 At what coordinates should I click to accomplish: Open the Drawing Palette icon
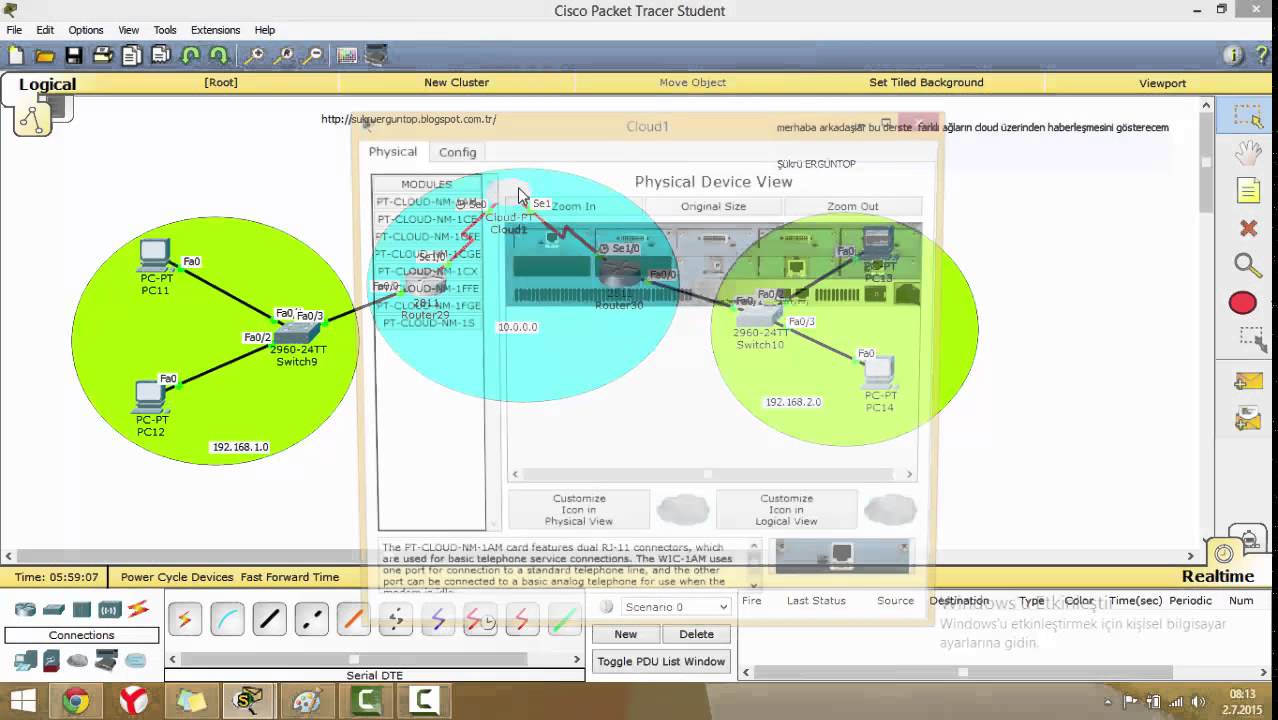click(x=347, y=56)
